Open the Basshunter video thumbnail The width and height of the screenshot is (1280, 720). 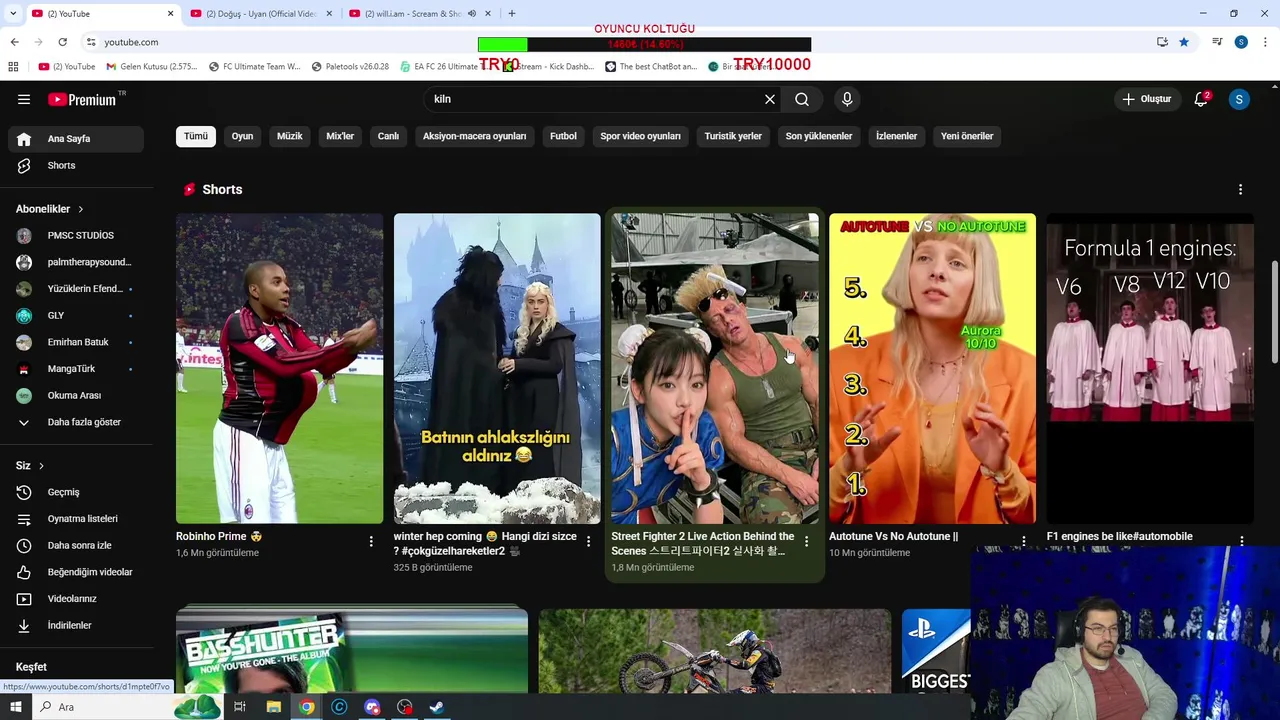[352, 649]
